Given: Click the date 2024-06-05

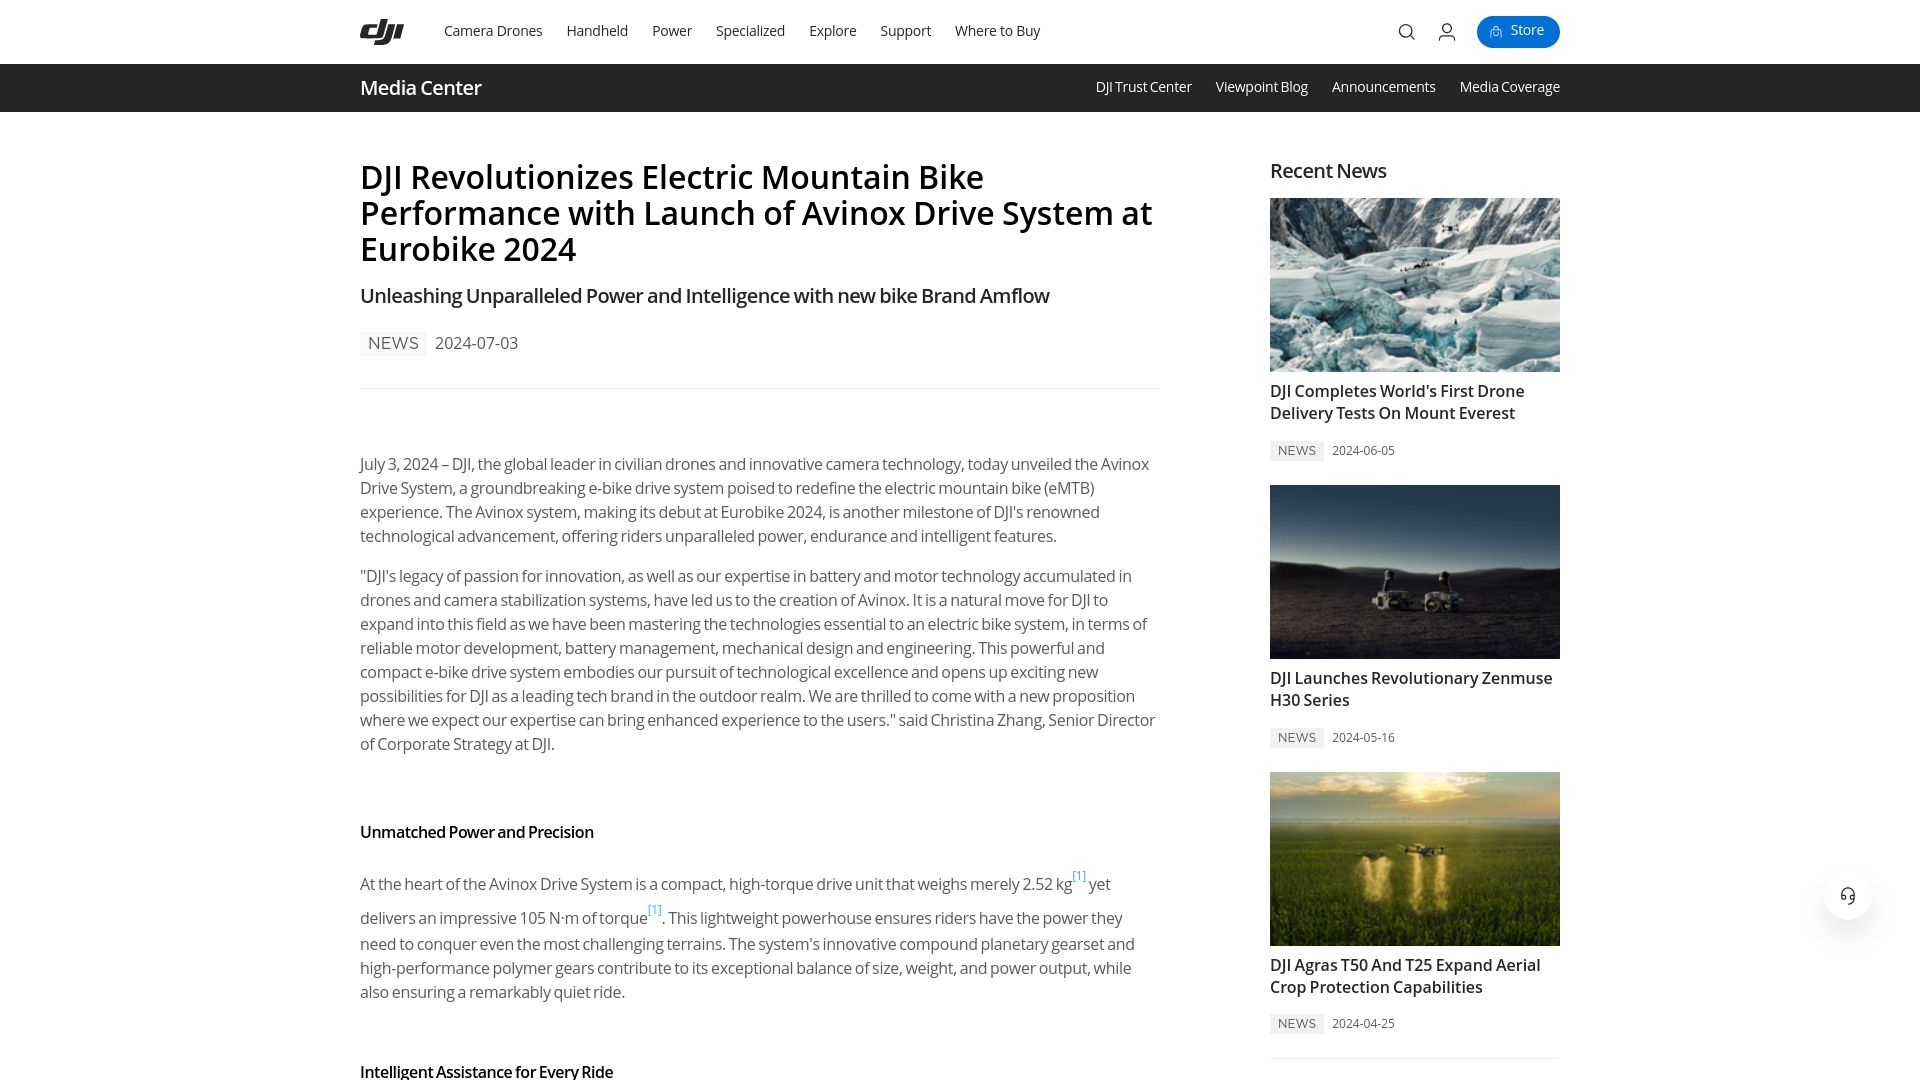Looking at the screenshot, I should (1363, 451).
